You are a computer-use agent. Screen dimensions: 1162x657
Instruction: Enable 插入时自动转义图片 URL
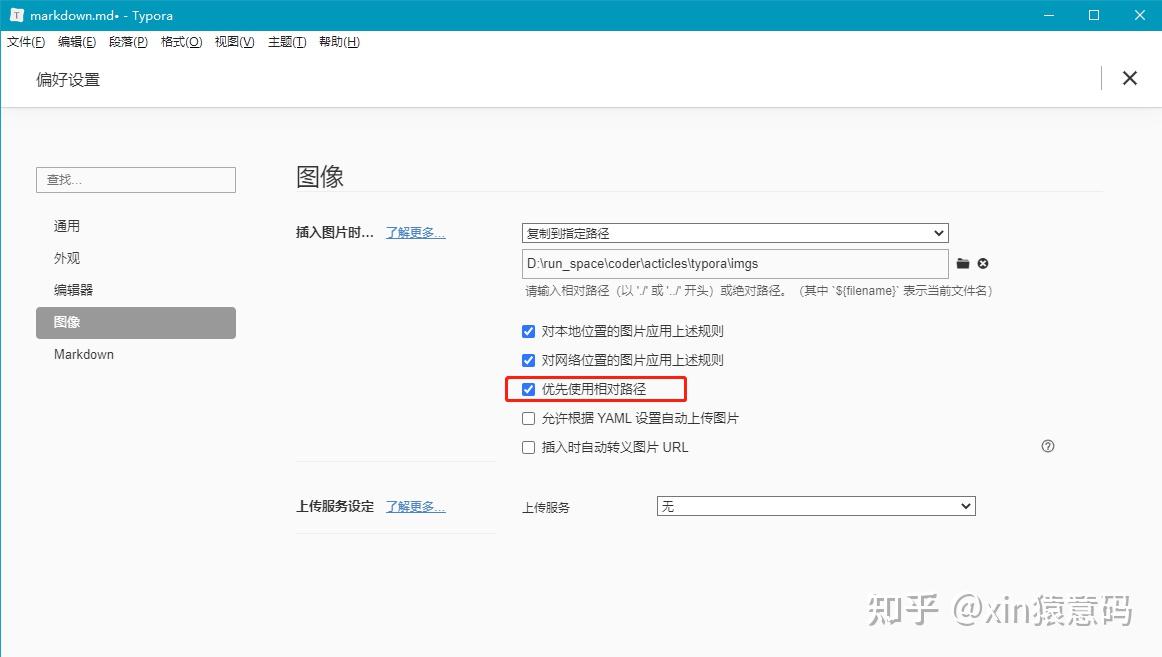coord(528,447)
